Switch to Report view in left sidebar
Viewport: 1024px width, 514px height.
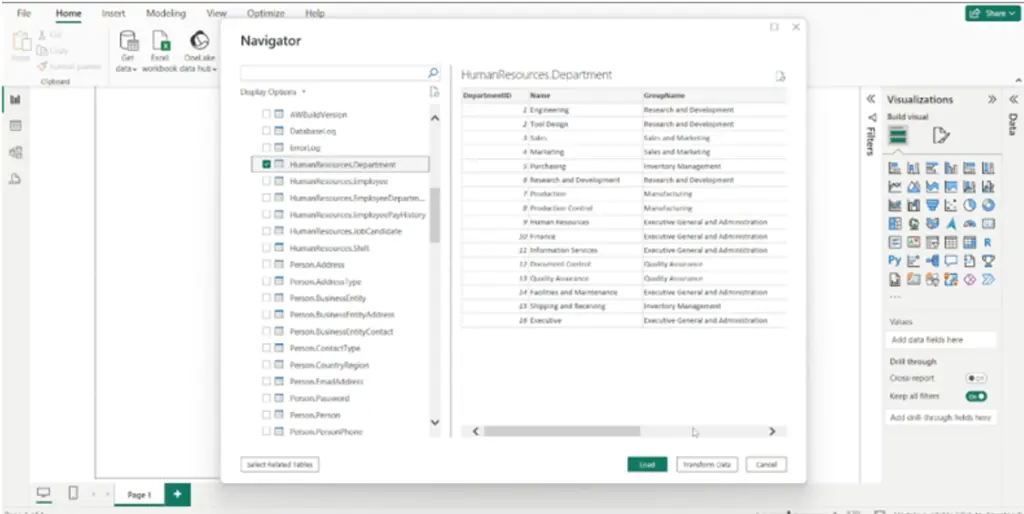click(15, 99)
